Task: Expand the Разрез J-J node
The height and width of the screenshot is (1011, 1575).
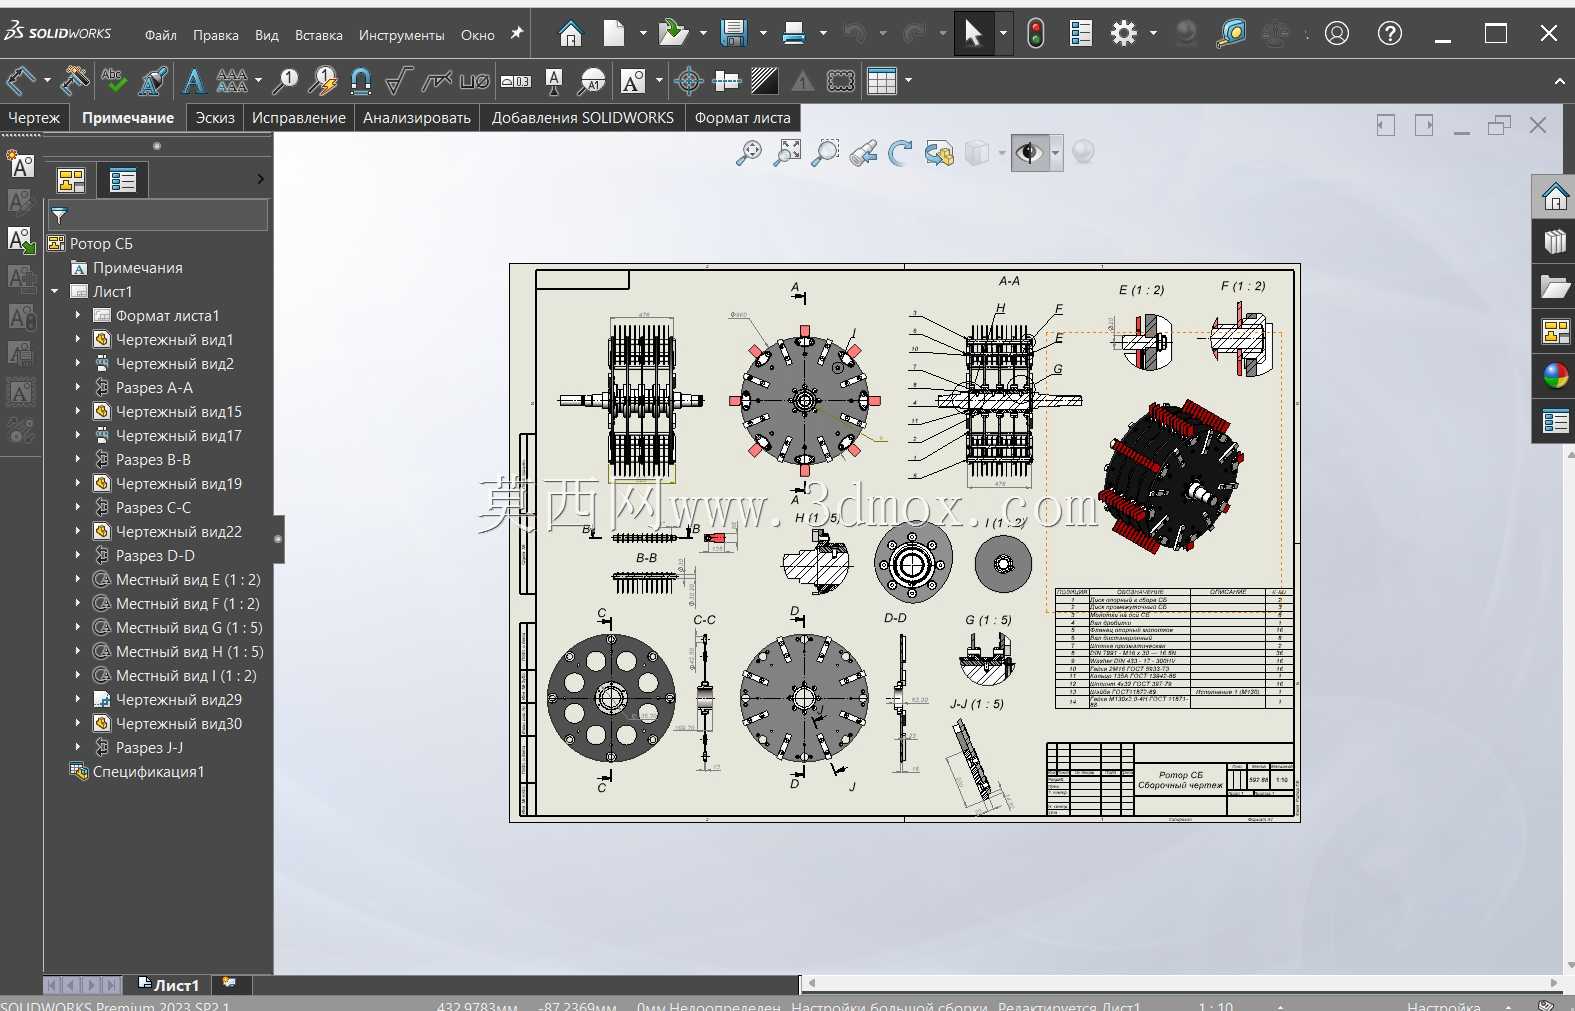Action: point(78,747)
